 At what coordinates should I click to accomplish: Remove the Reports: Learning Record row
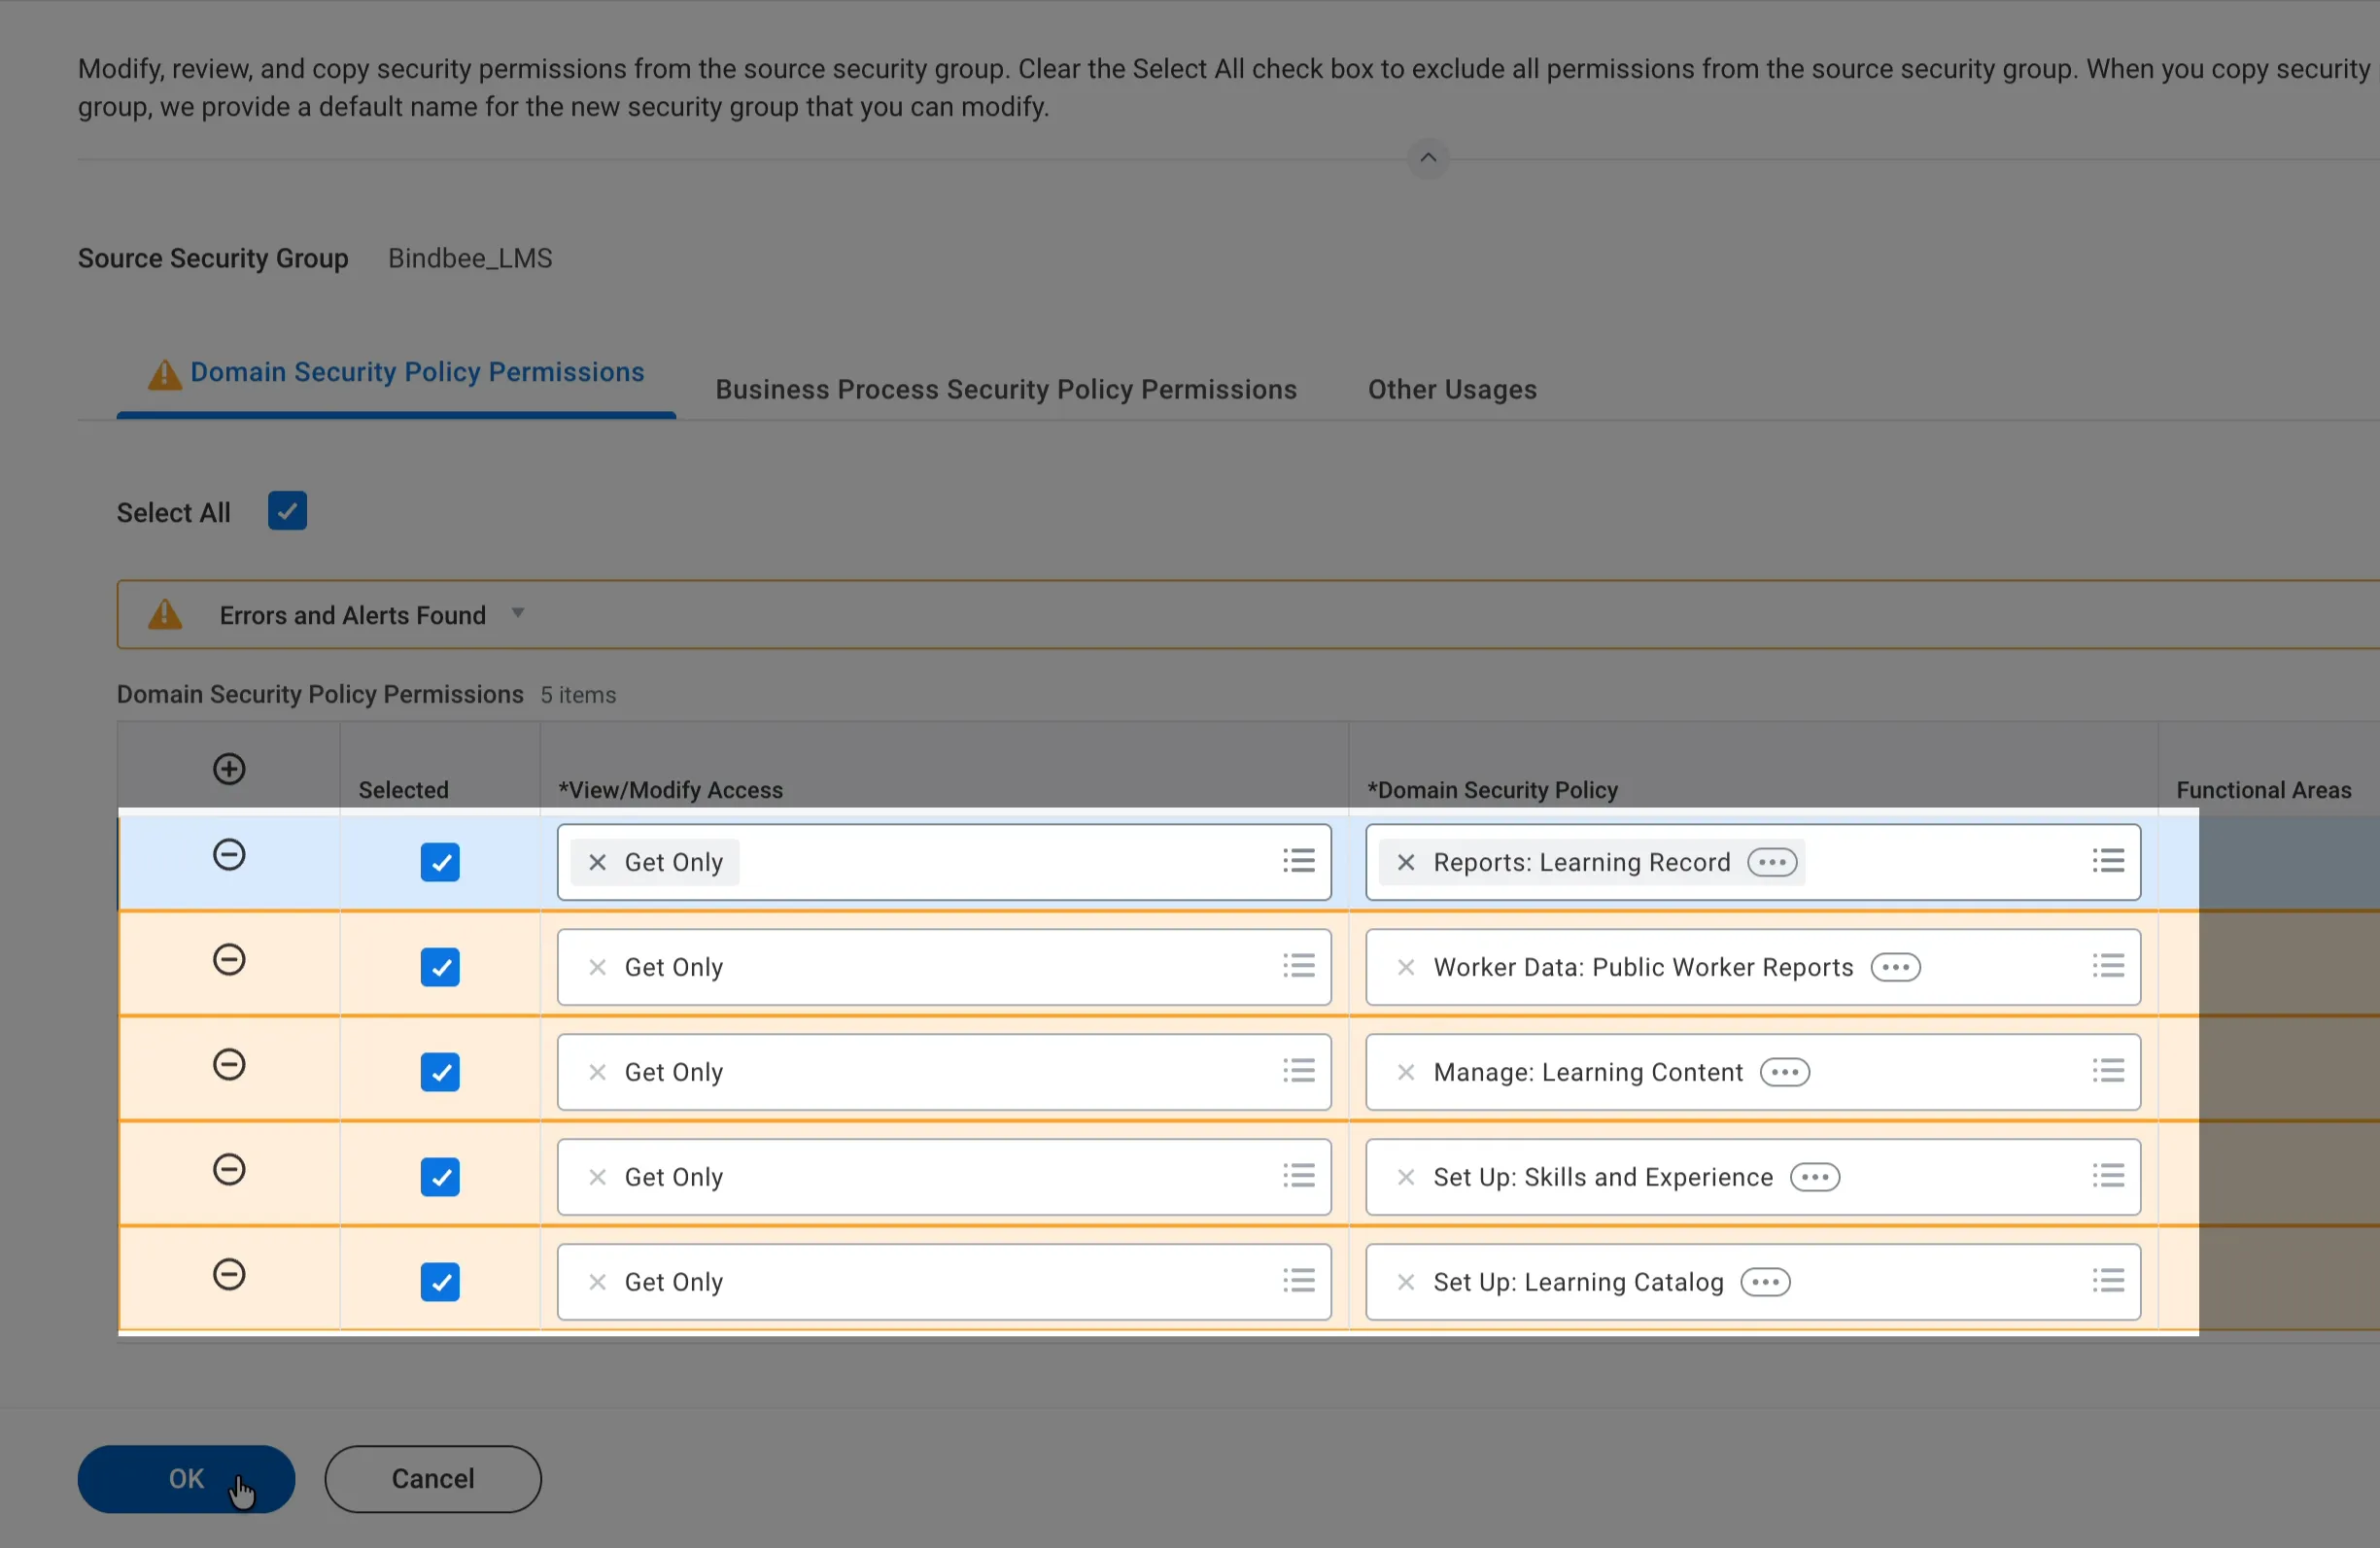(x=229, y=855)
